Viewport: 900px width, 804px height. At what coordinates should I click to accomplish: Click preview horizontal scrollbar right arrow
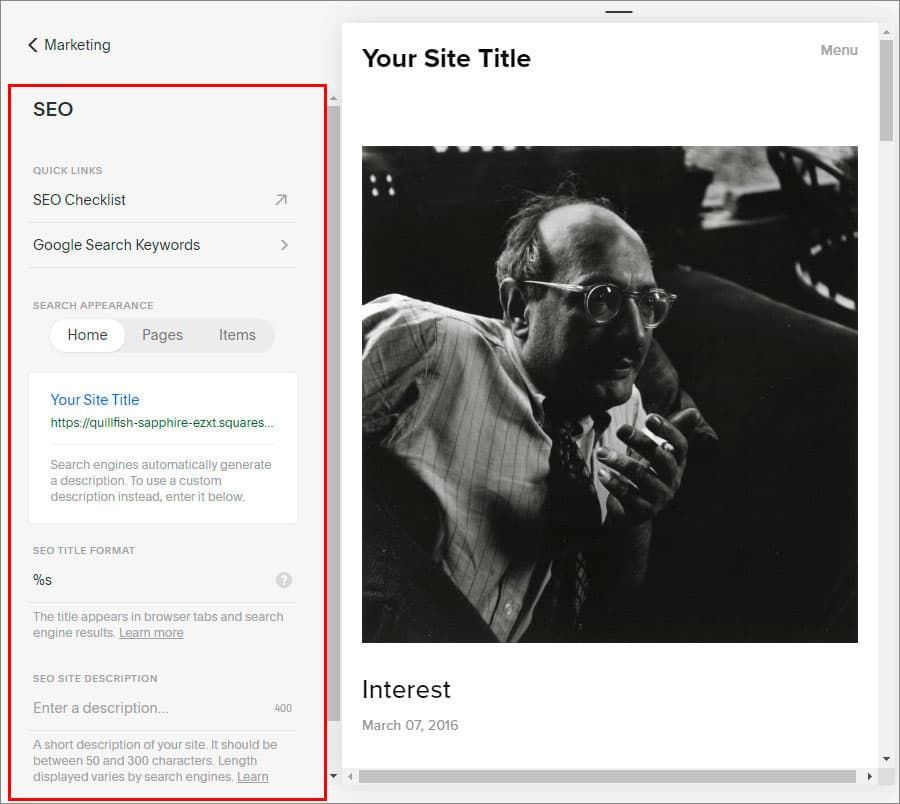870,776
